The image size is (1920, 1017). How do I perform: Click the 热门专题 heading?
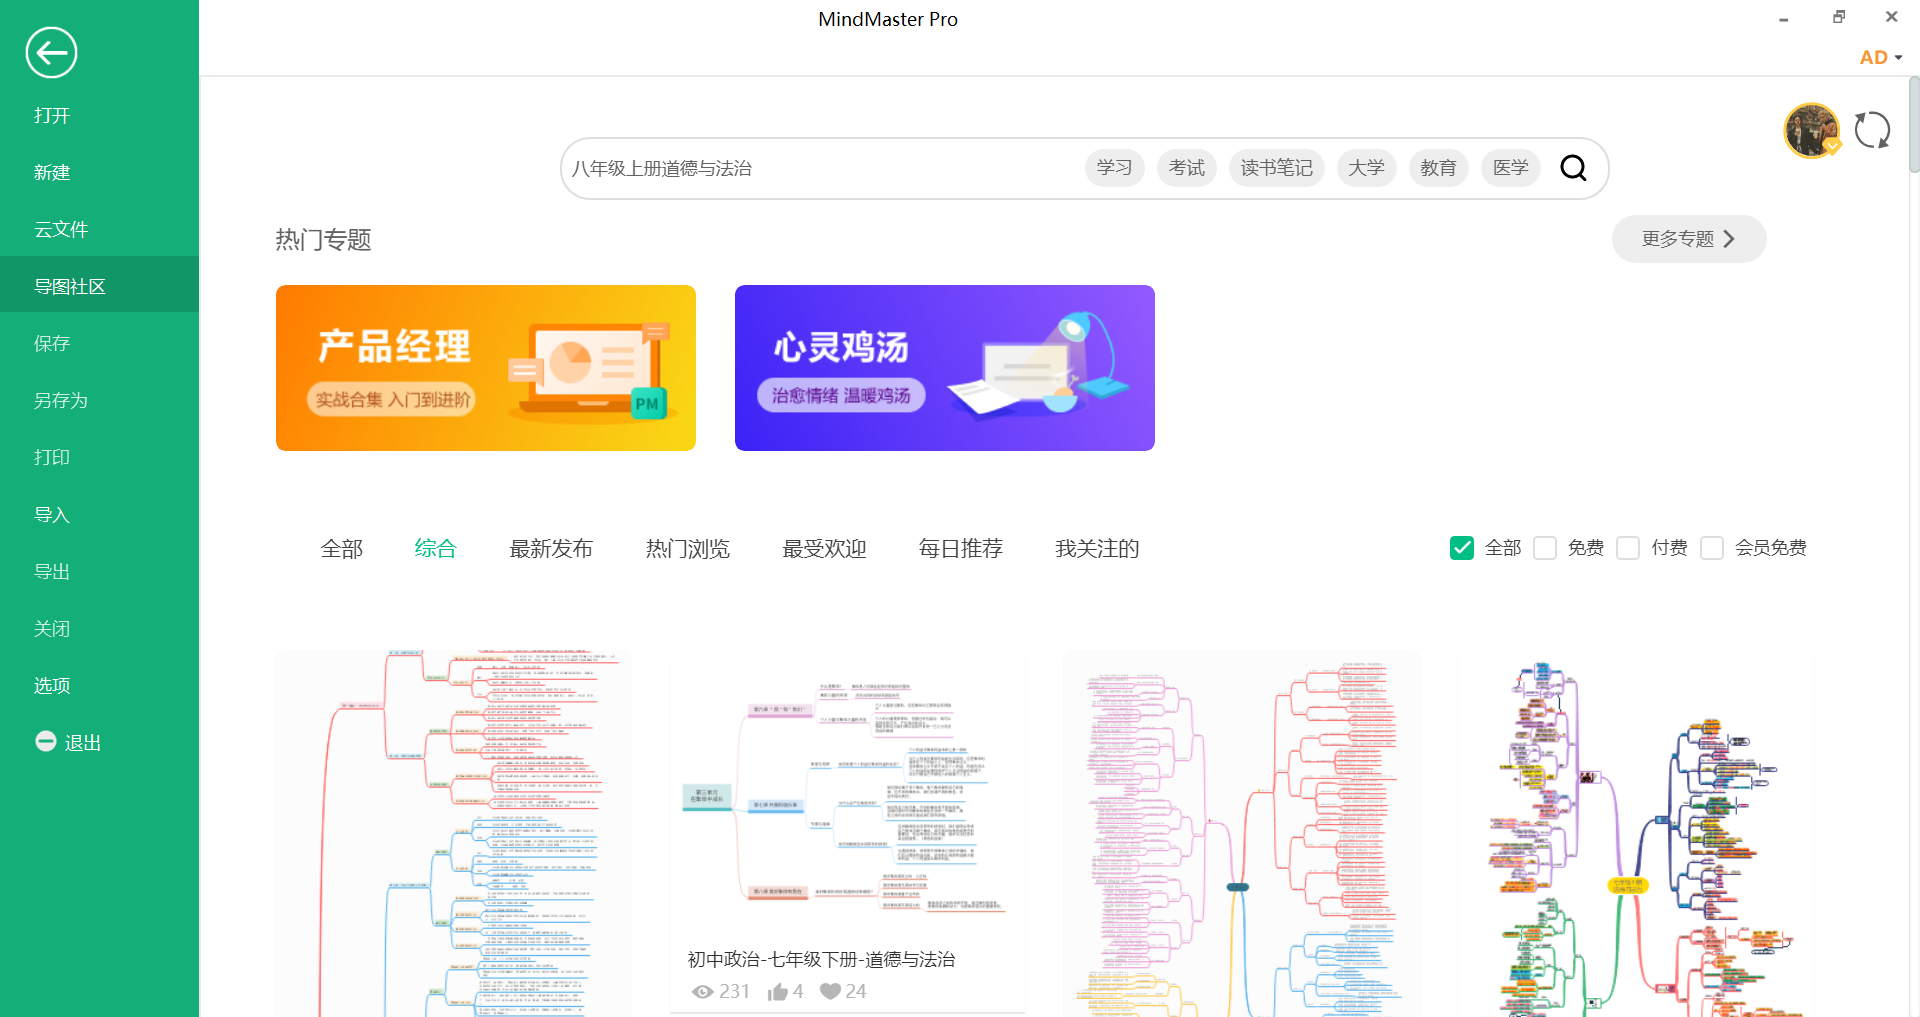click(324, 240)
